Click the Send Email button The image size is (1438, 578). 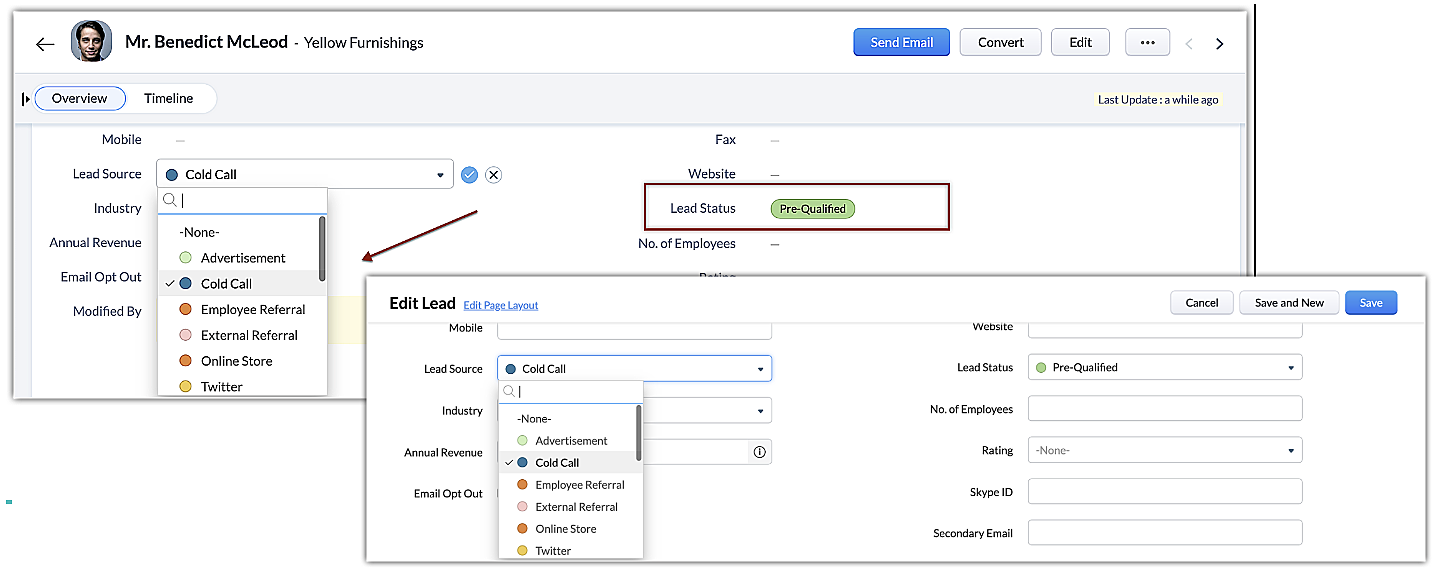tap(901, 42)
